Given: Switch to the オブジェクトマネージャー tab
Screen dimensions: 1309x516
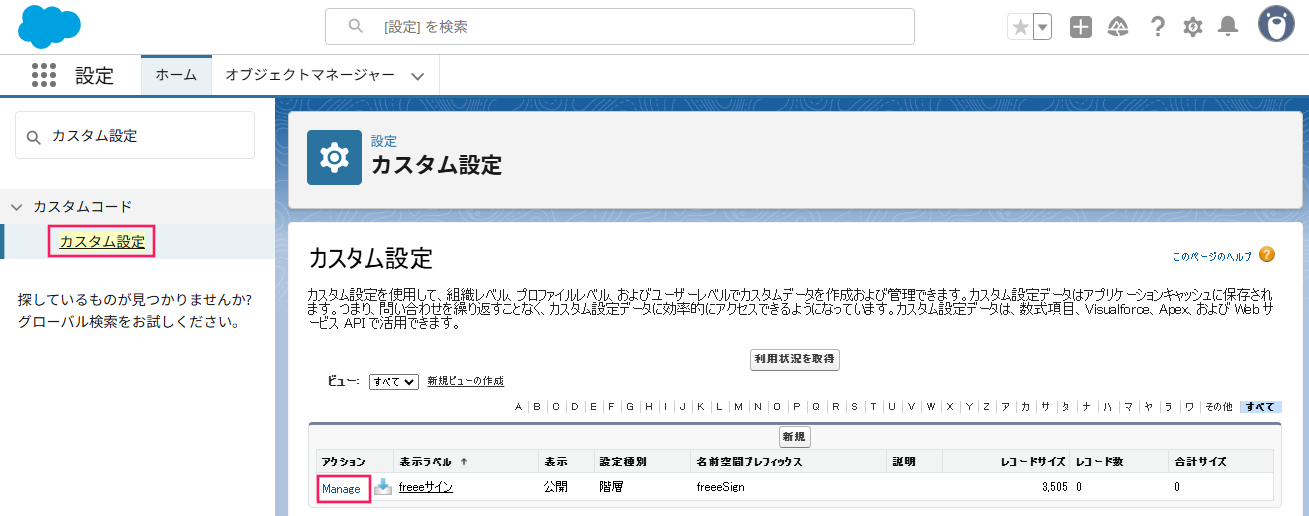Looking at the screenshot, I should pyautogui.click(x=310, y=75).
